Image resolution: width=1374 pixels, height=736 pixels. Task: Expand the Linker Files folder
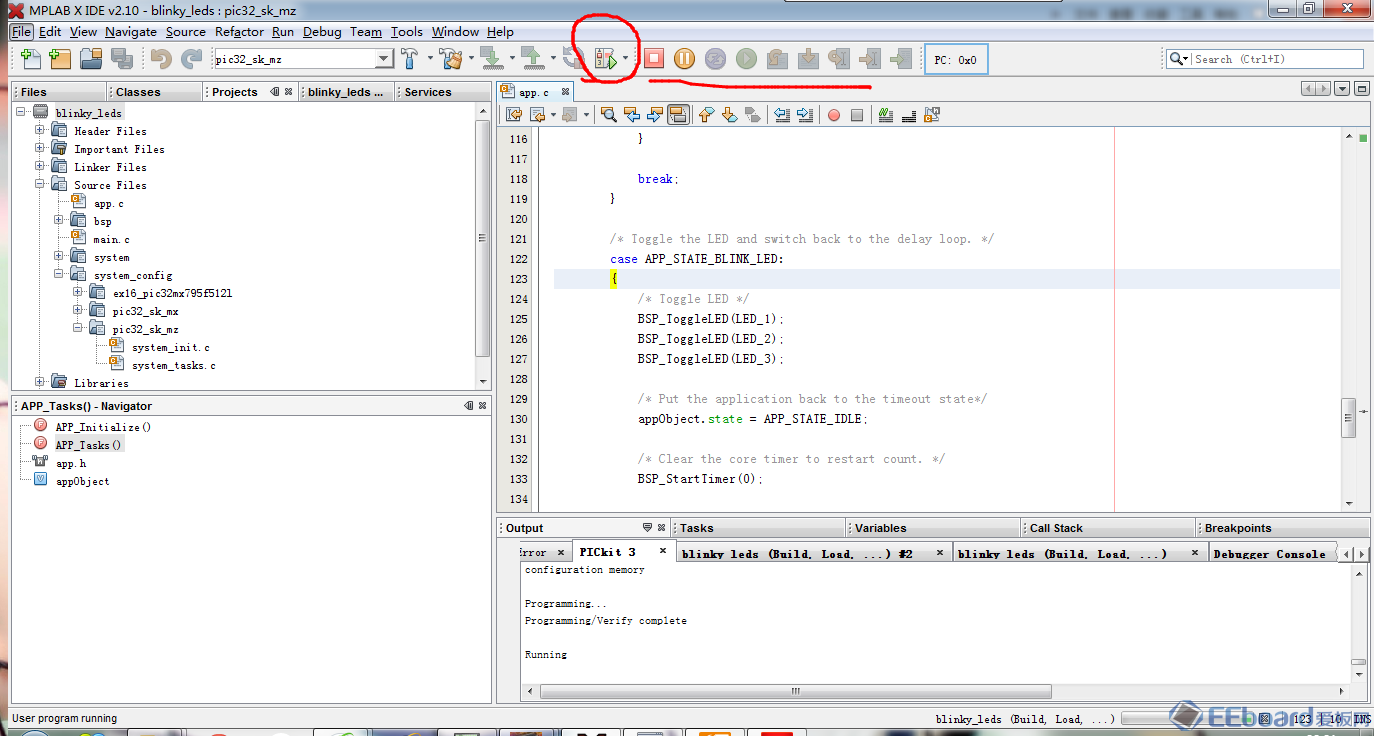[x=39, y=167]
